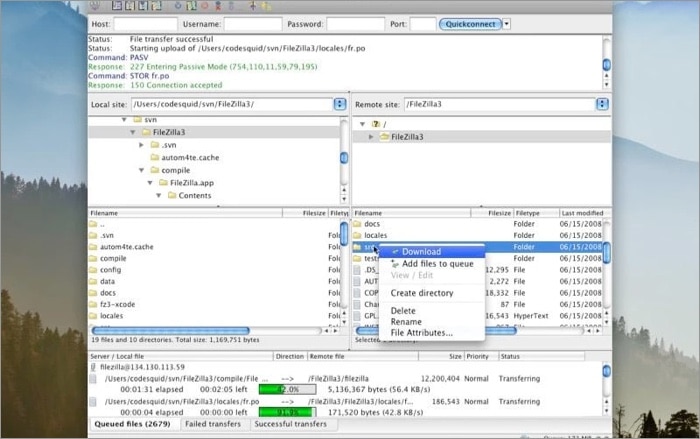Choose Download from the context menu
This screenshot has width=700, height=439.
pyautogui.click(x=421, y=252)
